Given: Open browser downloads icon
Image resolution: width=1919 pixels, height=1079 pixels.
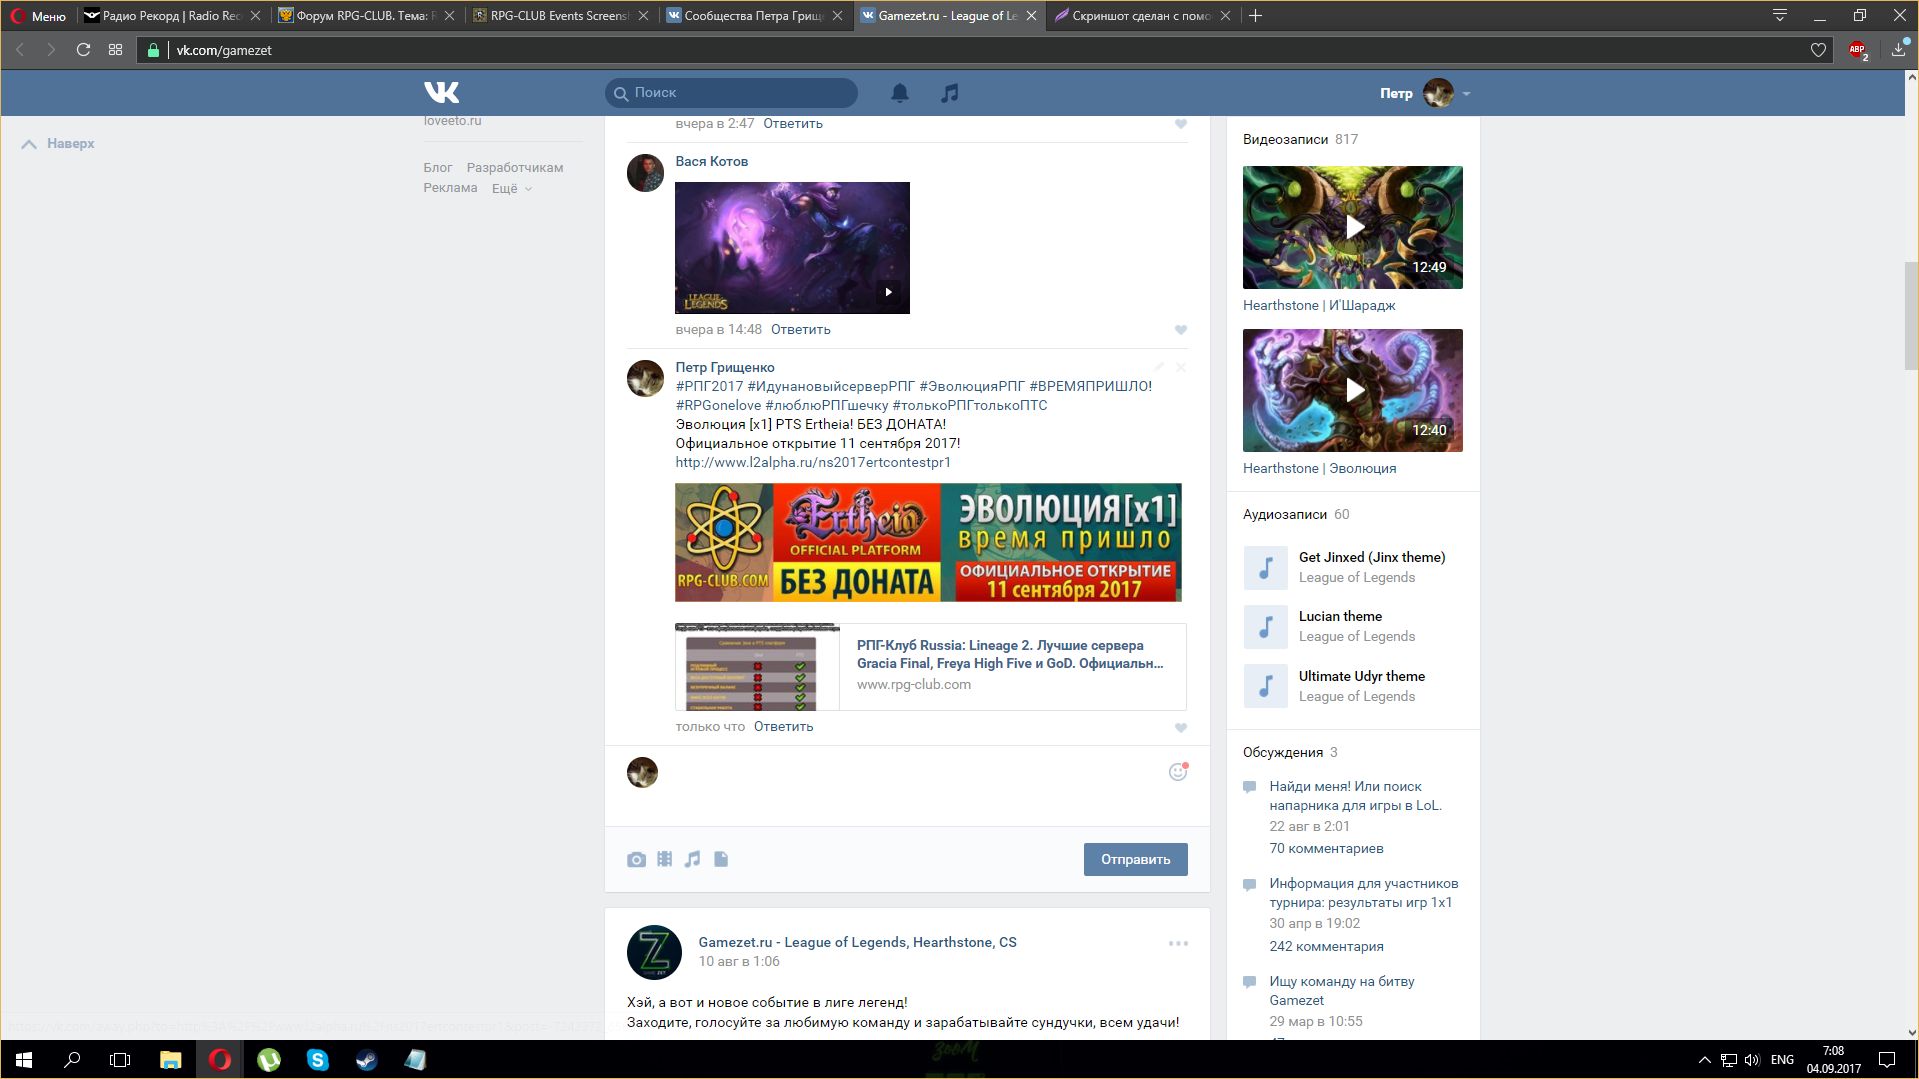Looking at the screenshot, I should pos(1899,50).
